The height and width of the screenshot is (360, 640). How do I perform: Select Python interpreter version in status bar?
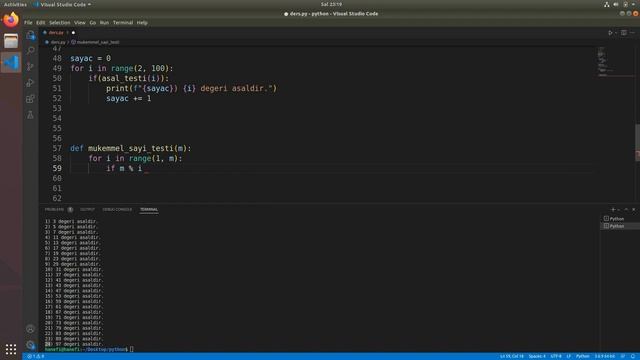(x=604, y=356)
